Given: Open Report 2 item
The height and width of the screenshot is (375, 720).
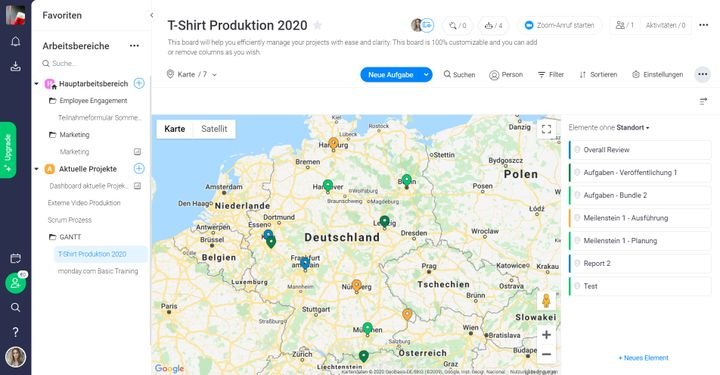Looking at the screenshot, I should 640,263.
